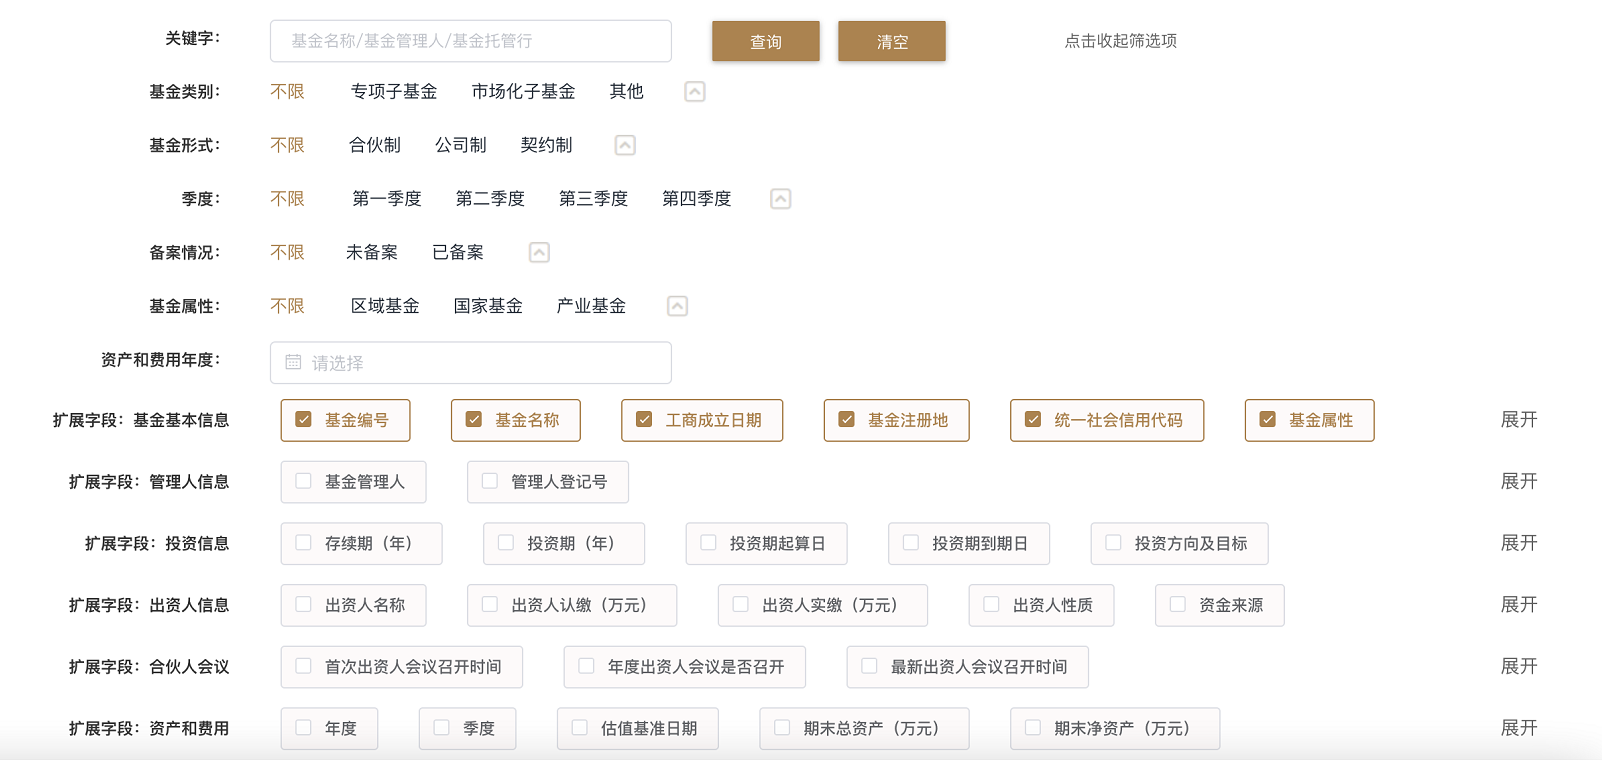Expand the 资产和费用 extended fields
The width and height of the screenshot is (1602, 760).
pos(1519,728)
